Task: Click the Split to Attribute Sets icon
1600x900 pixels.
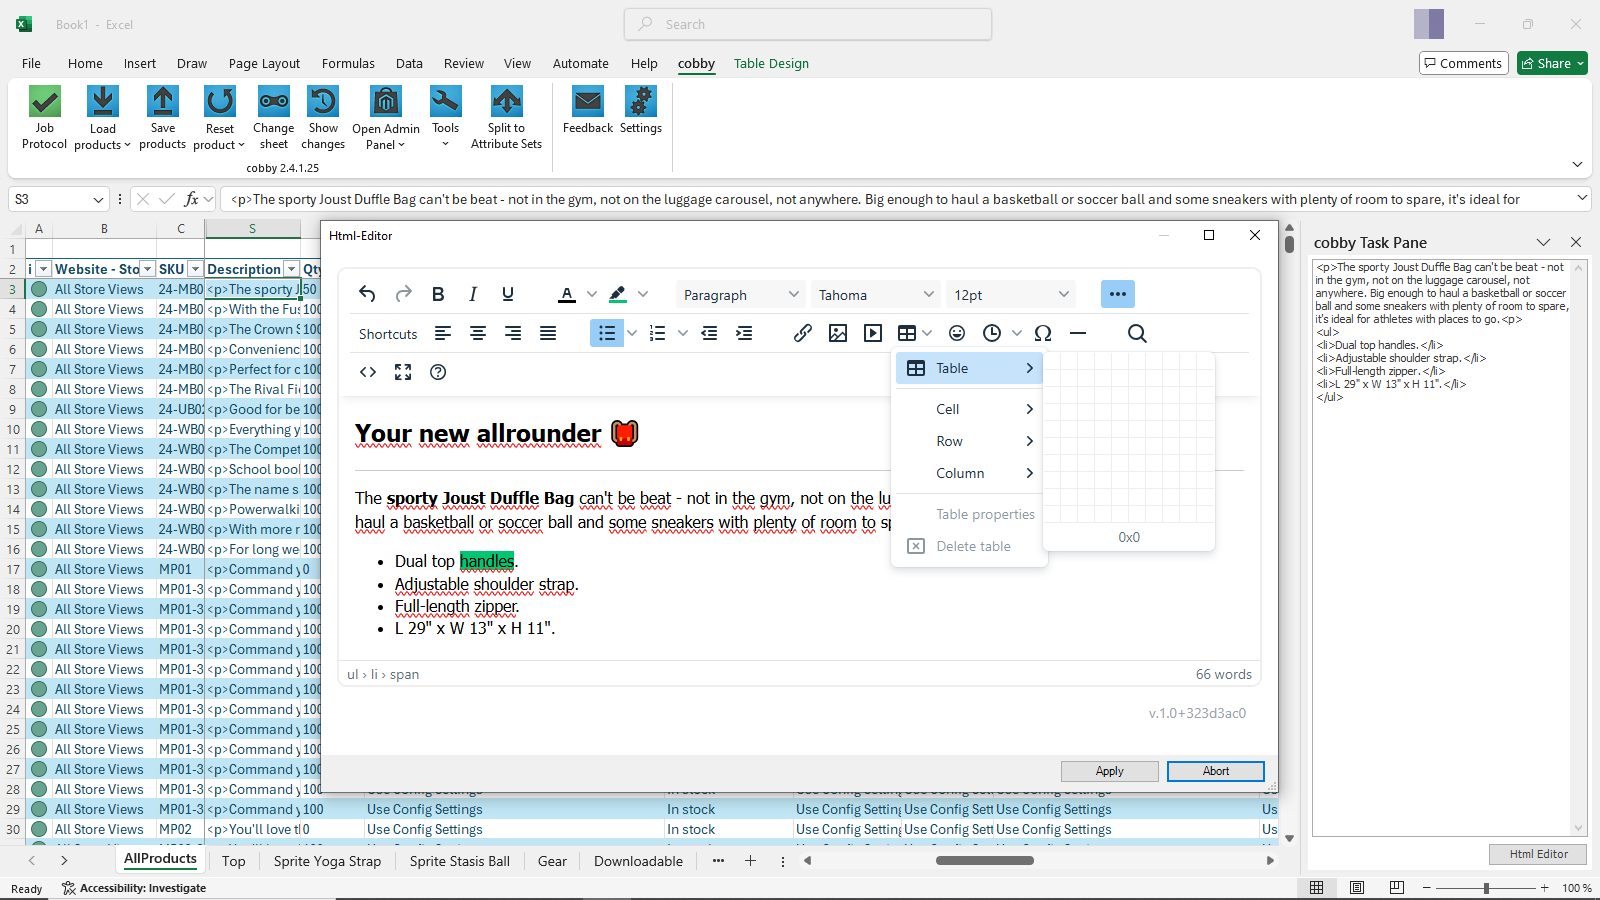Action: [506, 102]
